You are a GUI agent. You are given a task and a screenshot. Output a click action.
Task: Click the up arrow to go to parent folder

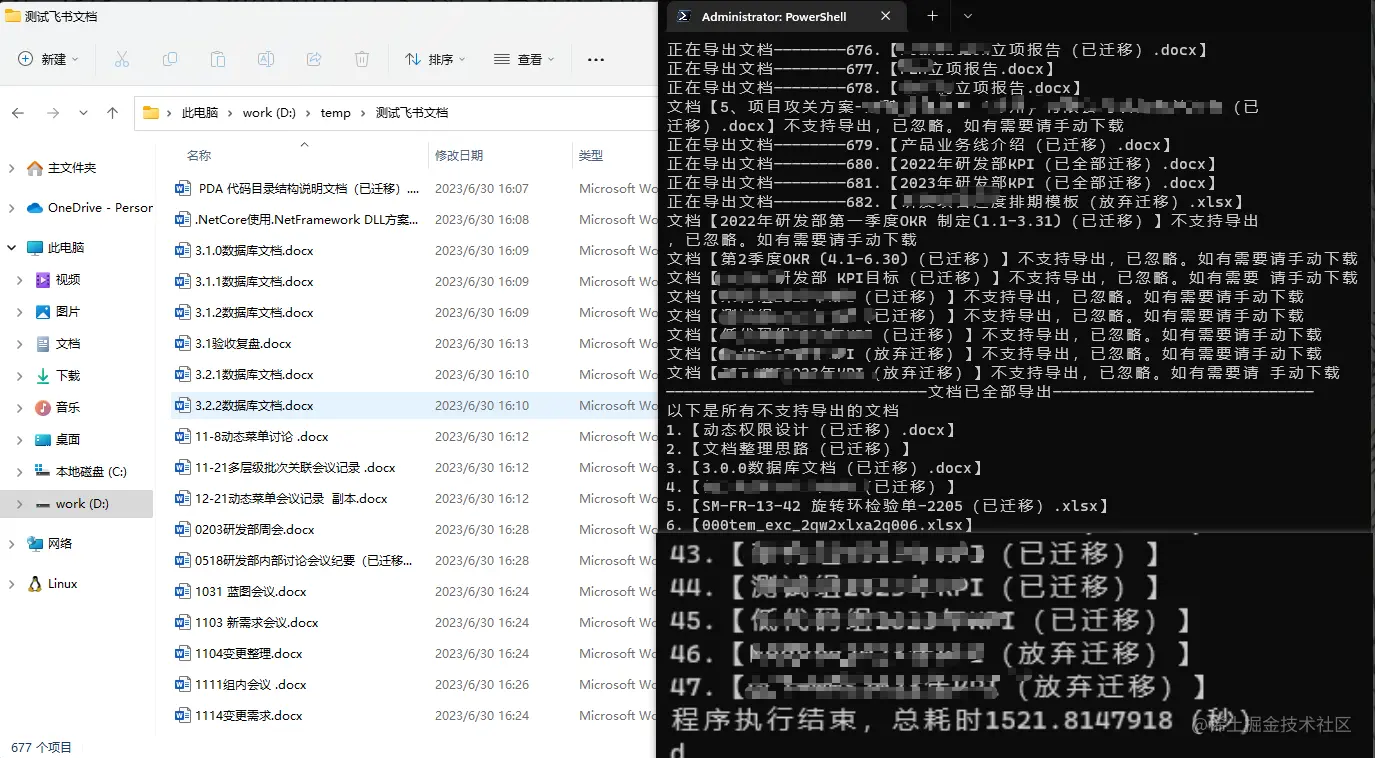pyautogui.click(x=111, y=112)
